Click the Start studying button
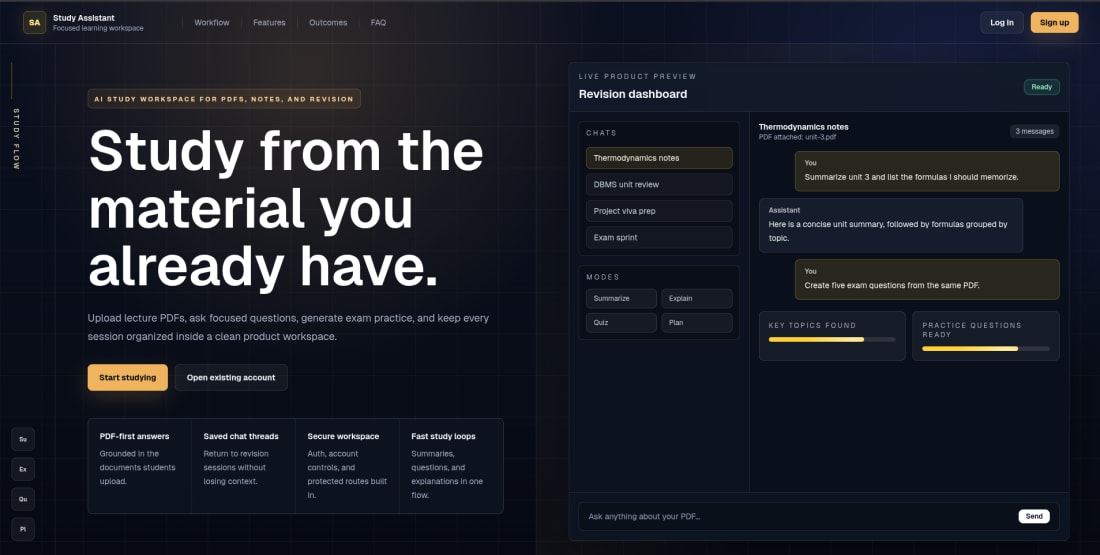The image size is (1100, 555). coord(128,377)
